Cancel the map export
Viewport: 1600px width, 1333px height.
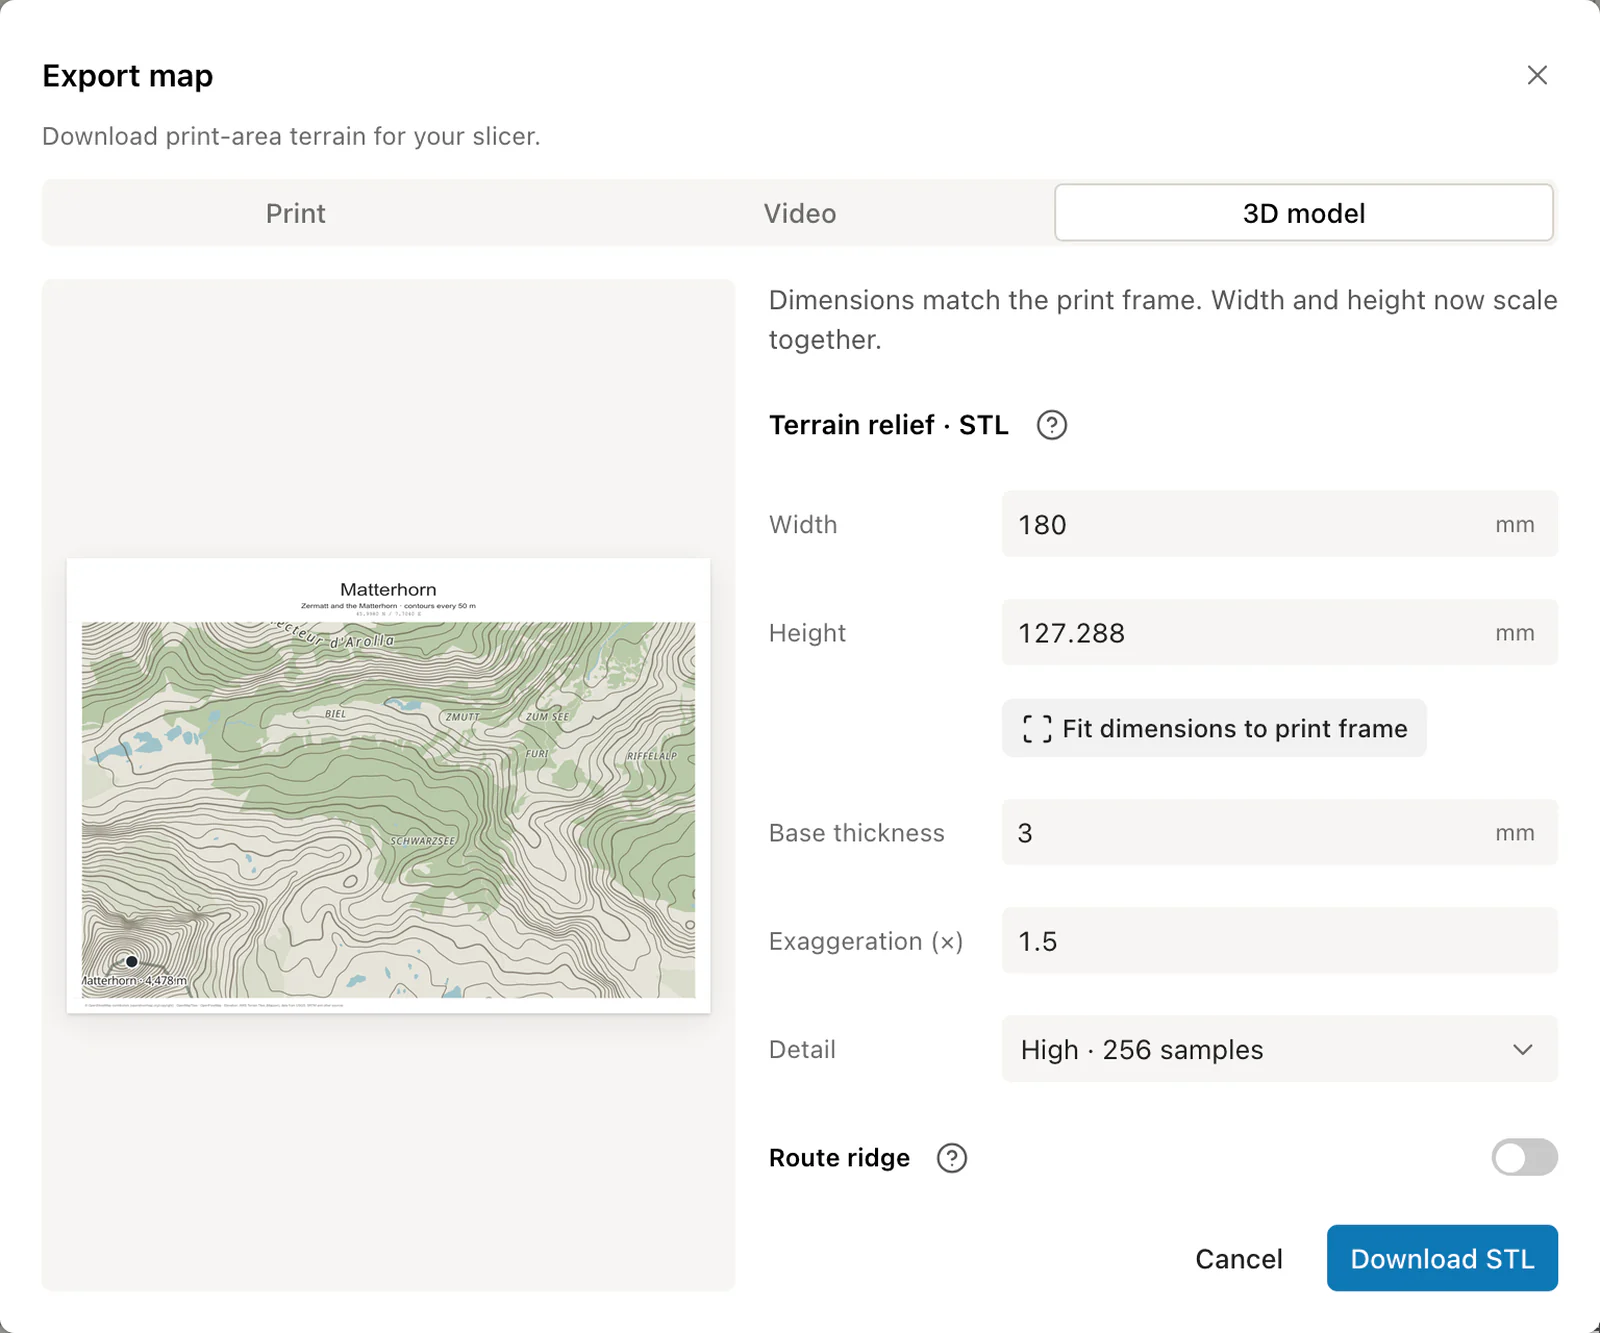tap(1239, 1258)
